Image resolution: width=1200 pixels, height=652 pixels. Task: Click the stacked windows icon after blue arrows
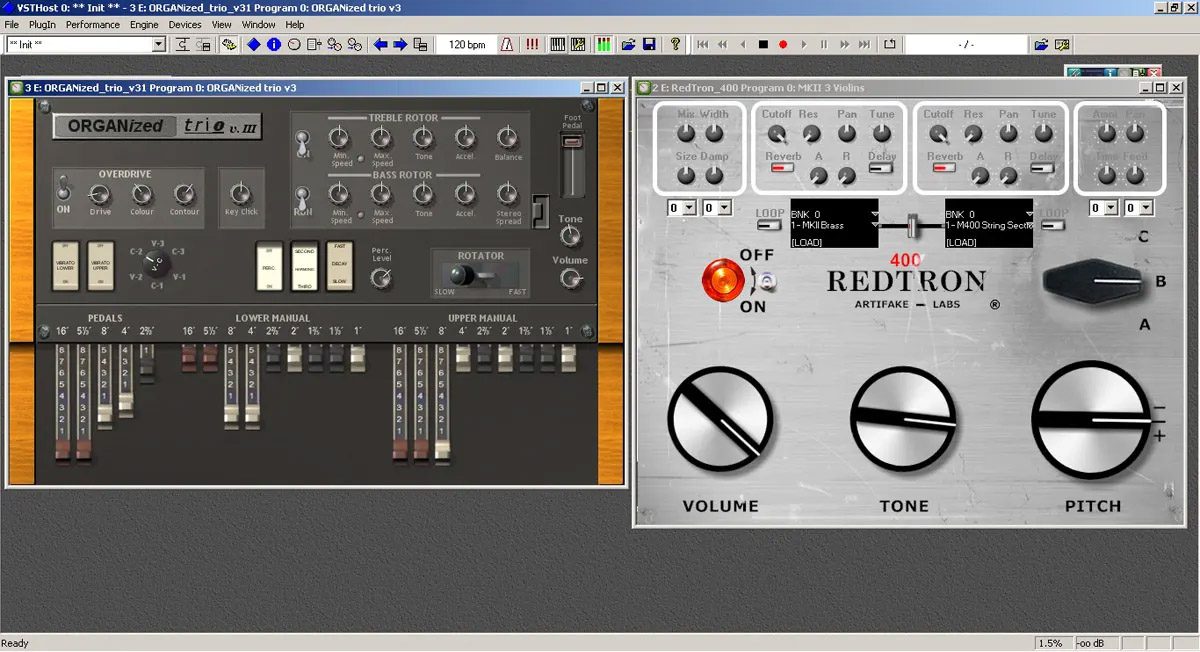point(421,45)
